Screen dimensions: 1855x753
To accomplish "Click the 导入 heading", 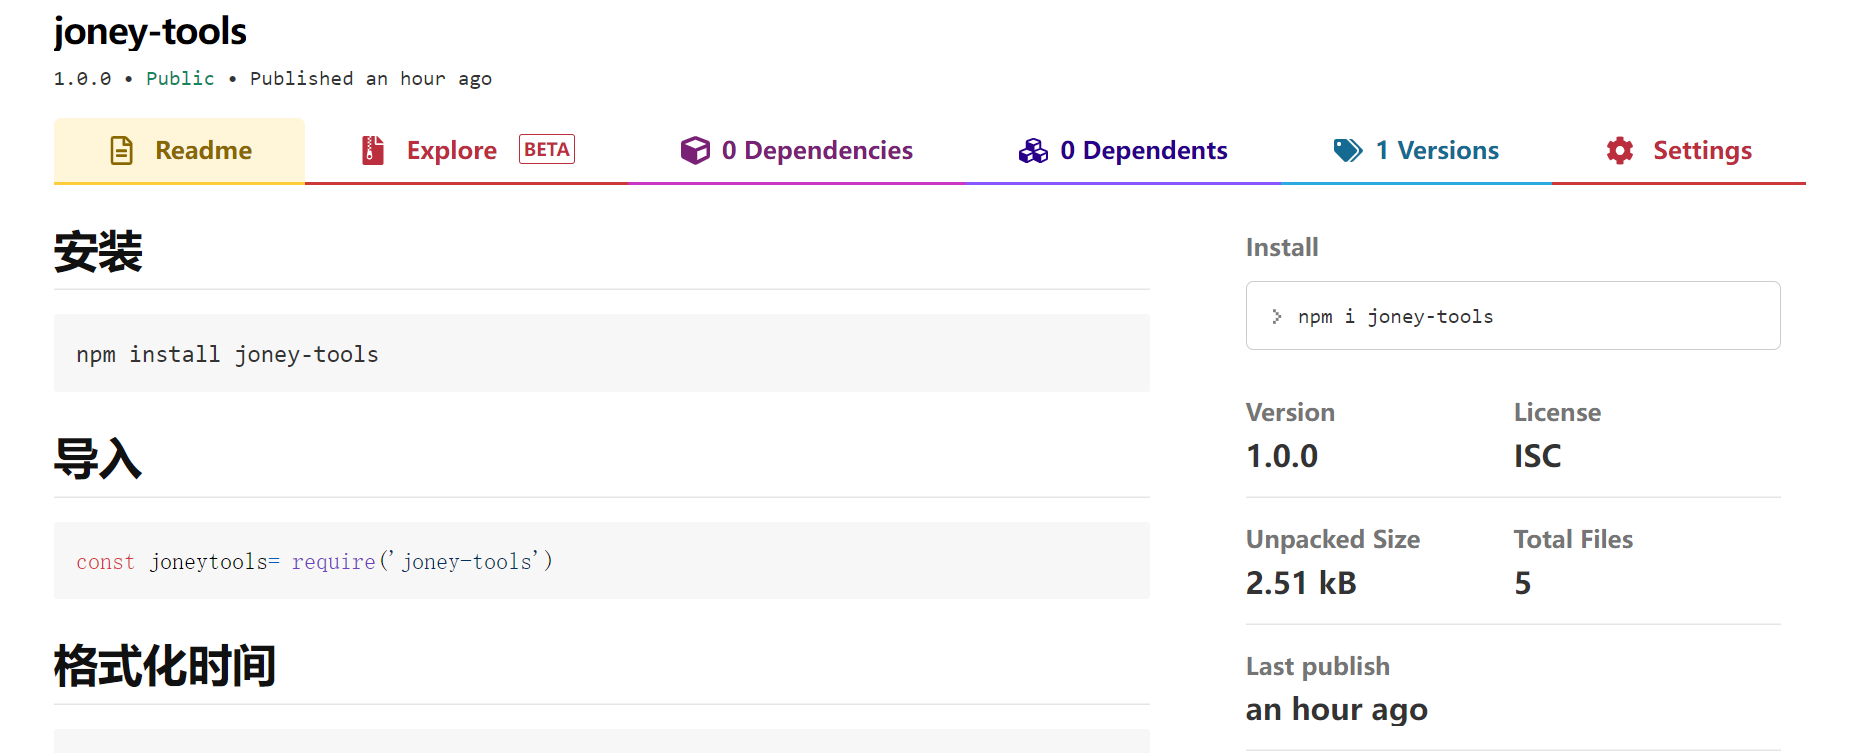I will [98, 459].
